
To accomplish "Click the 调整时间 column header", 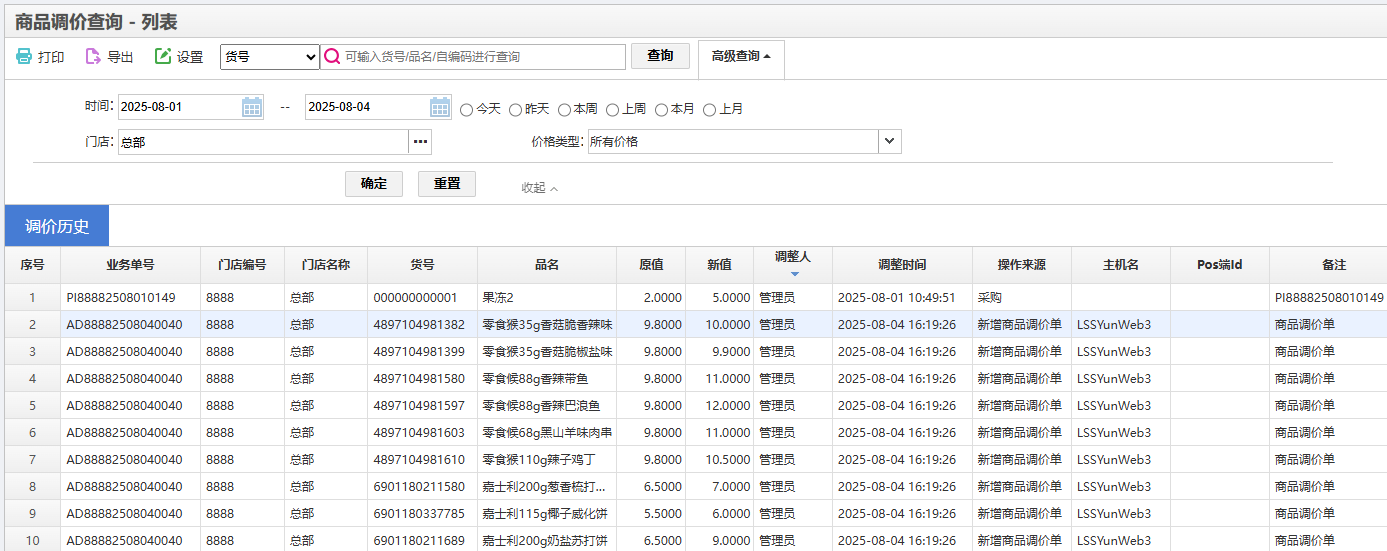I will pyautogui.click(x=903, y=265).
